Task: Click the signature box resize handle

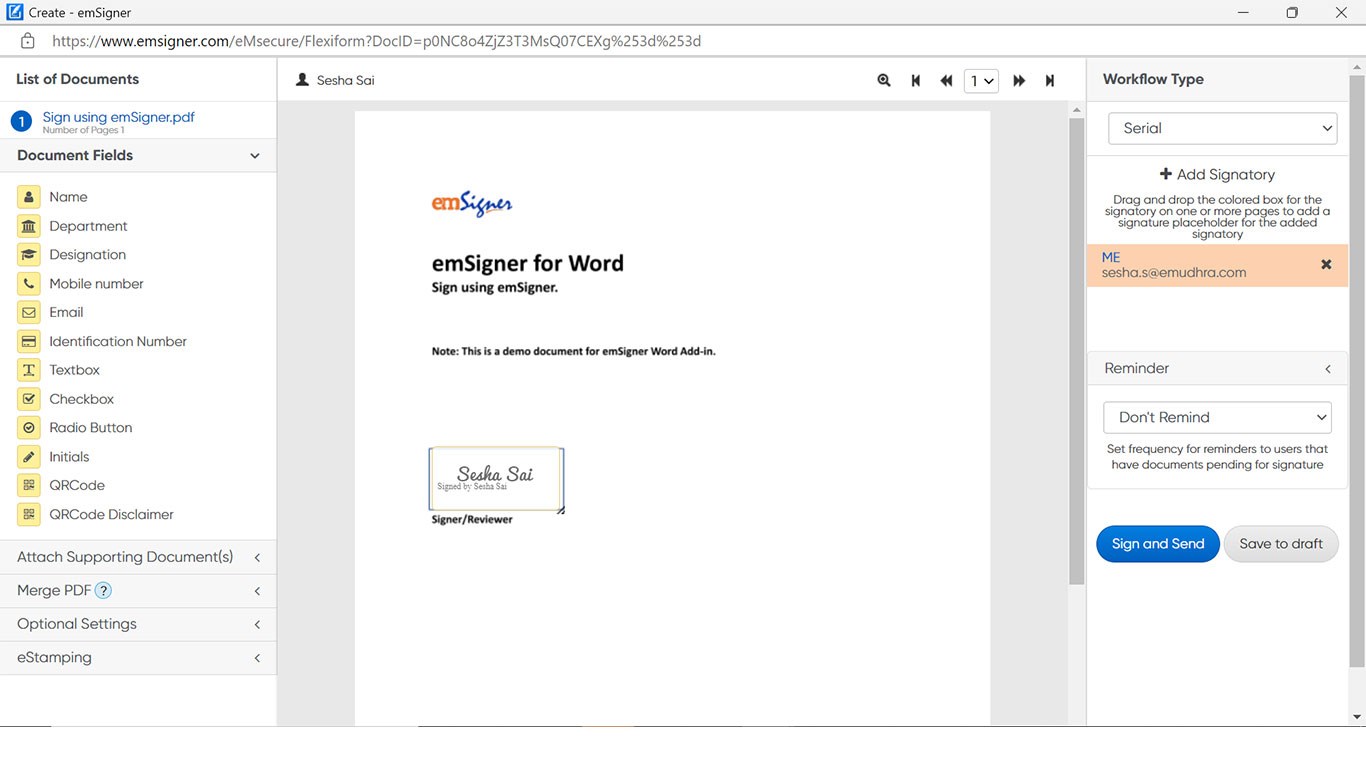Action: 561,510
